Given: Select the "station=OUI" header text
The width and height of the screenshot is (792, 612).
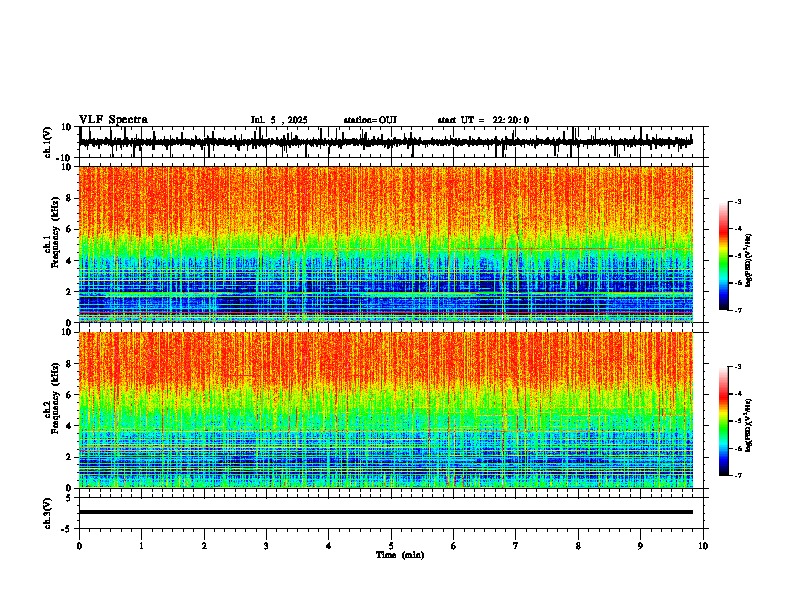Looking at the screenshot, I should (x=370, y=120).
